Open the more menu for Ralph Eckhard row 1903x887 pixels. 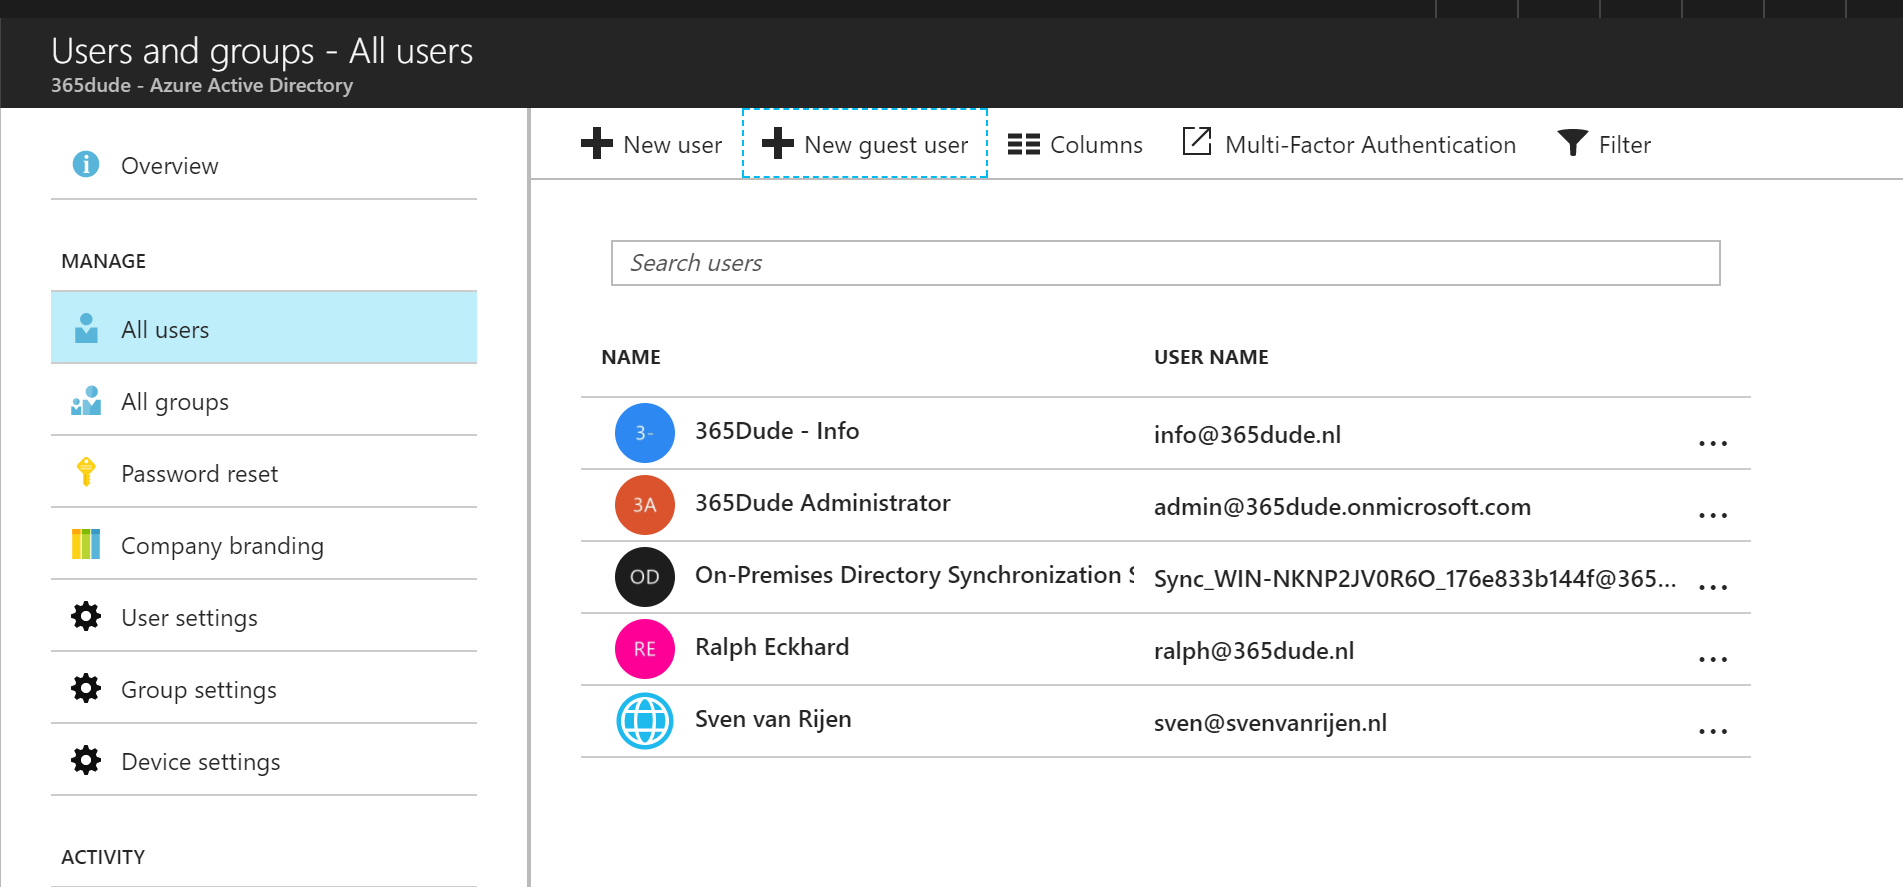point(1713,659)
